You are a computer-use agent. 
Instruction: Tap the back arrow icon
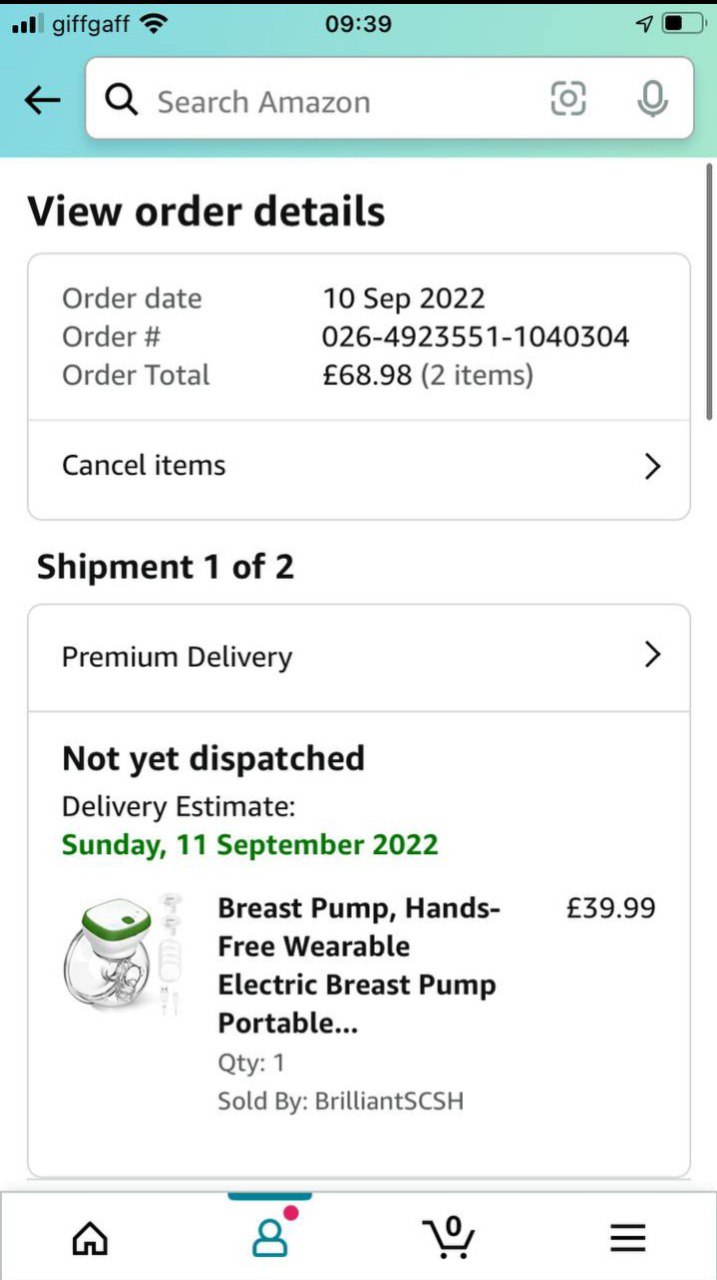(42, 100)
